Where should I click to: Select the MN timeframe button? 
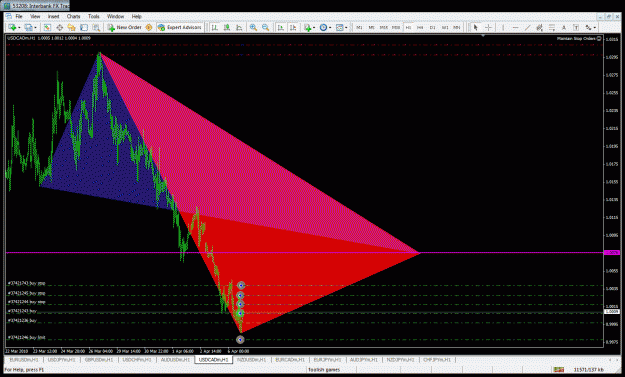tap(457, 27)
